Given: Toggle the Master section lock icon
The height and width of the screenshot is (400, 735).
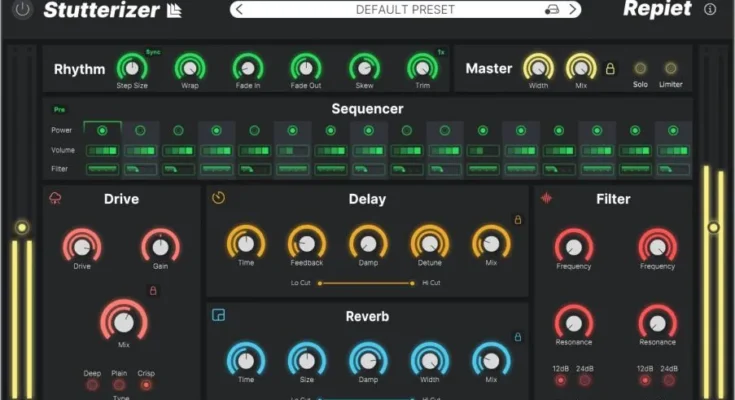Looking at the screenshot, I should pyautogui.click(x=610, y=68).
